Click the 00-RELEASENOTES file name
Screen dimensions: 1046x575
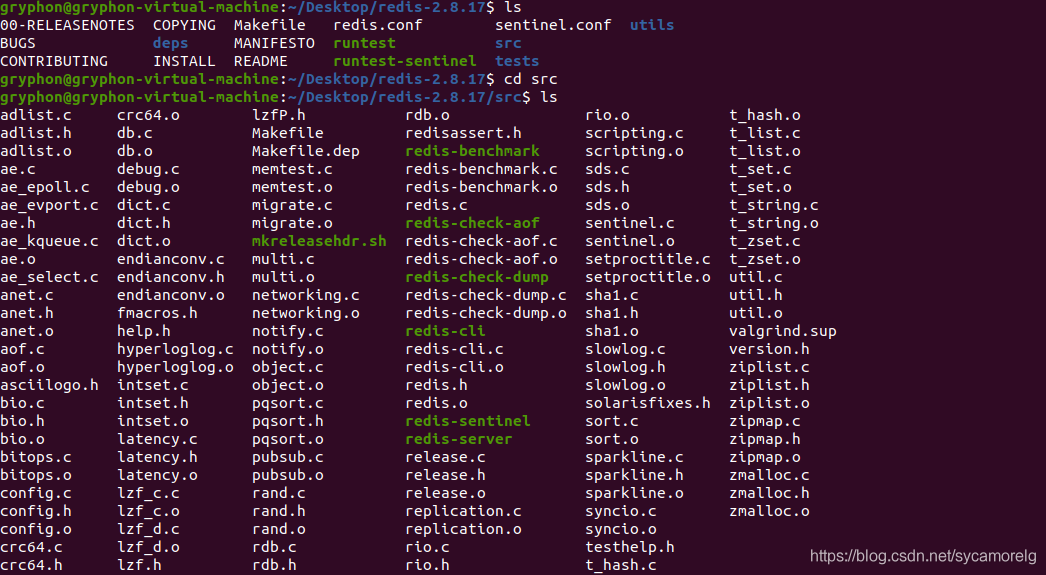[x=67, y=25]
